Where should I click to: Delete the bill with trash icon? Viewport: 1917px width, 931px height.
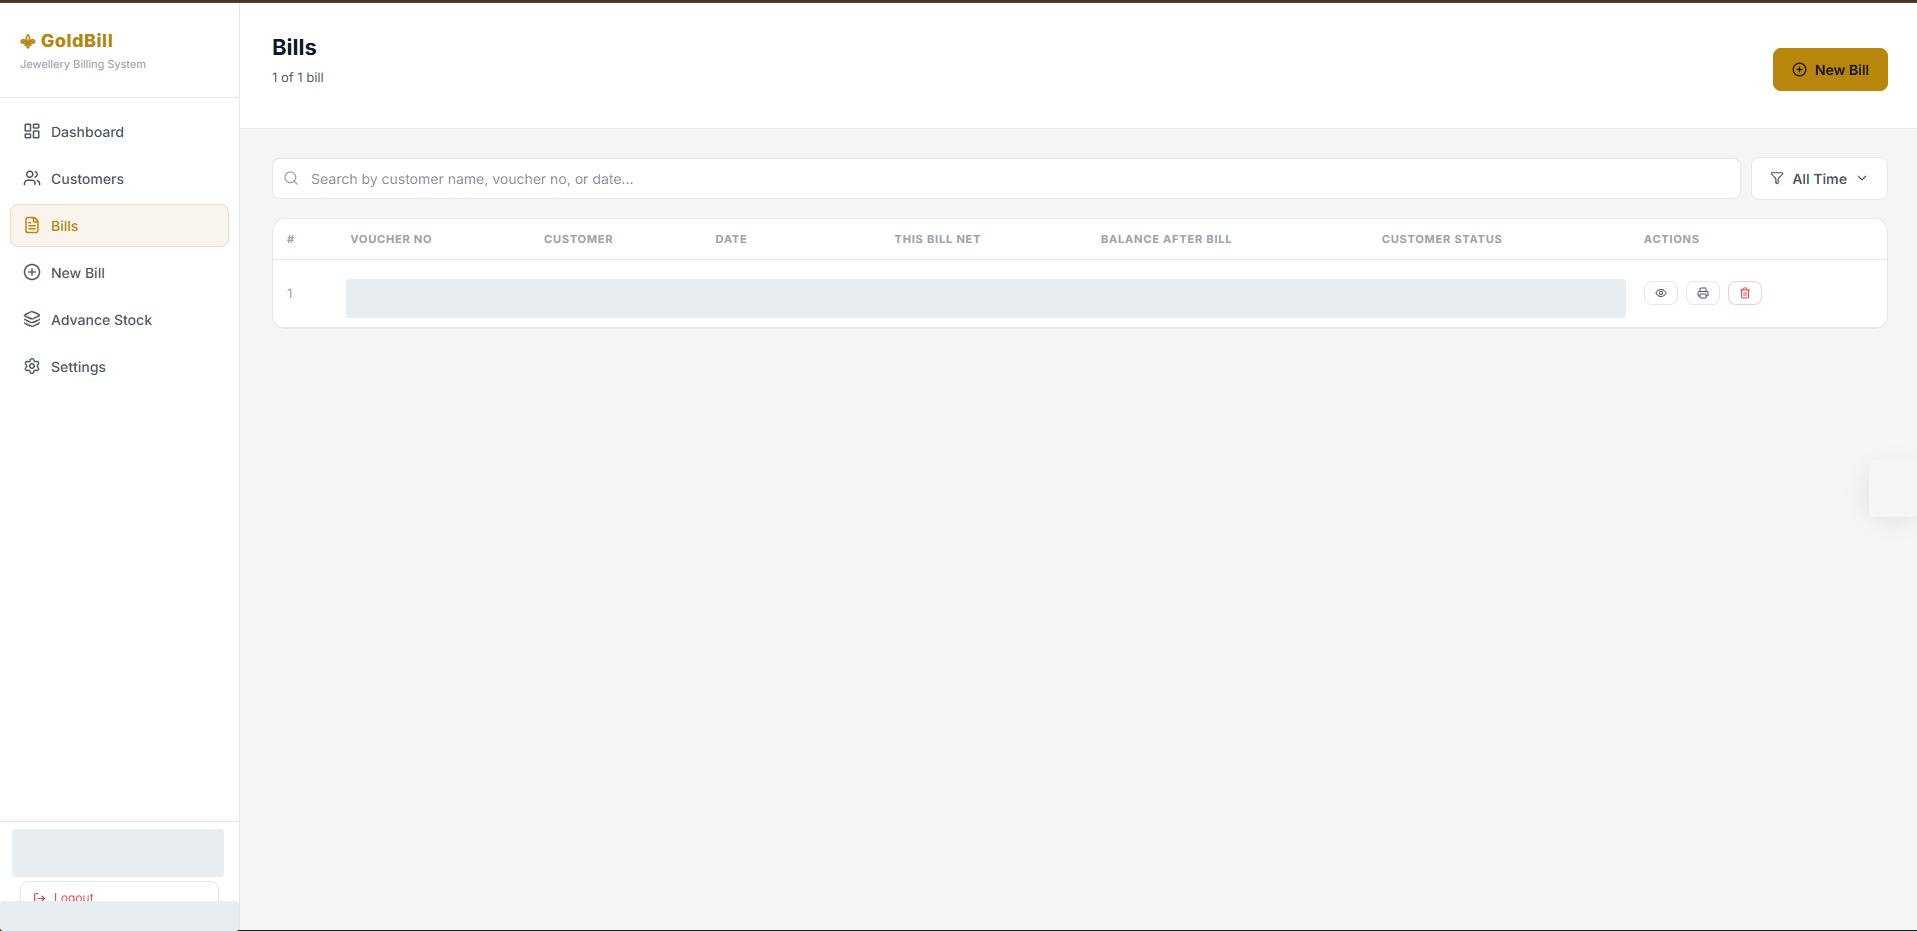(x=1745, y=293)
